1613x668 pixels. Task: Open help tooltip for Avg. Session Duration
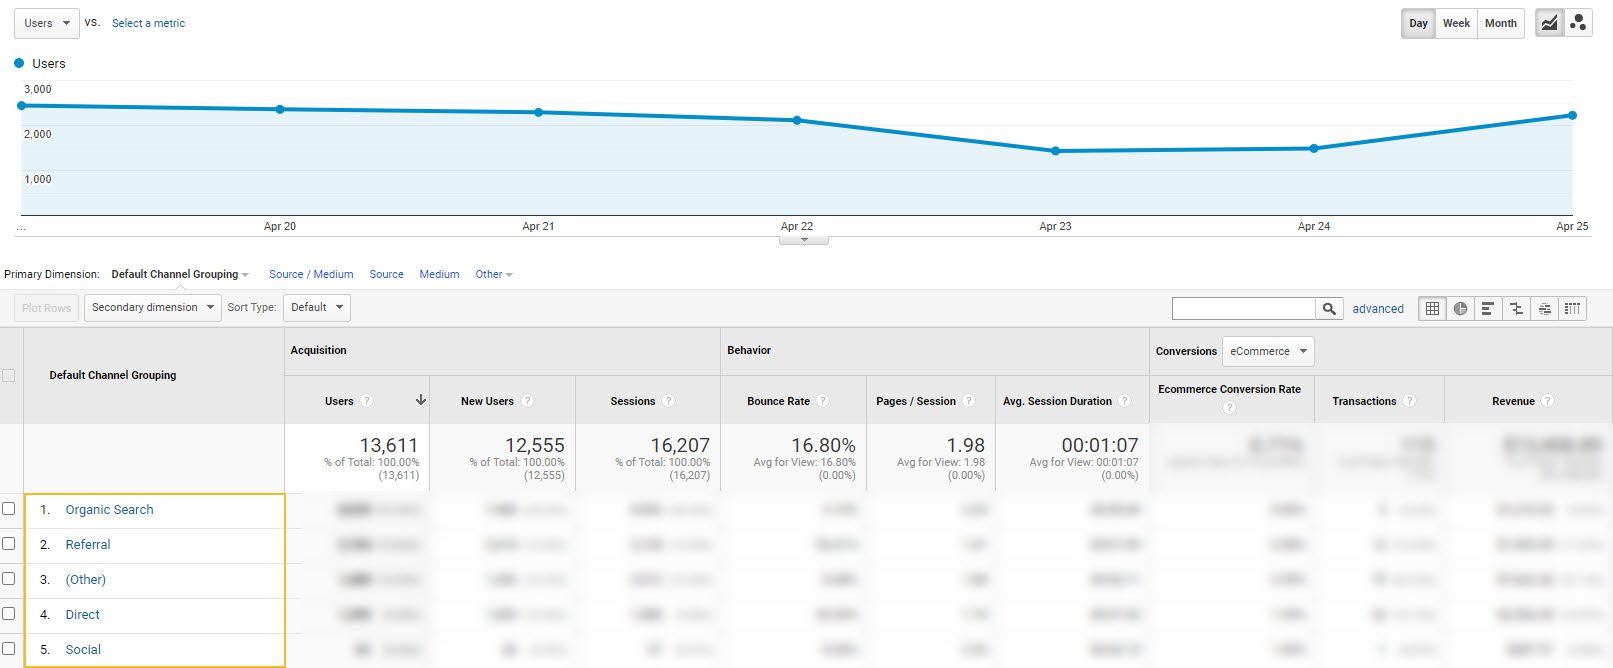coord(1125,401)
